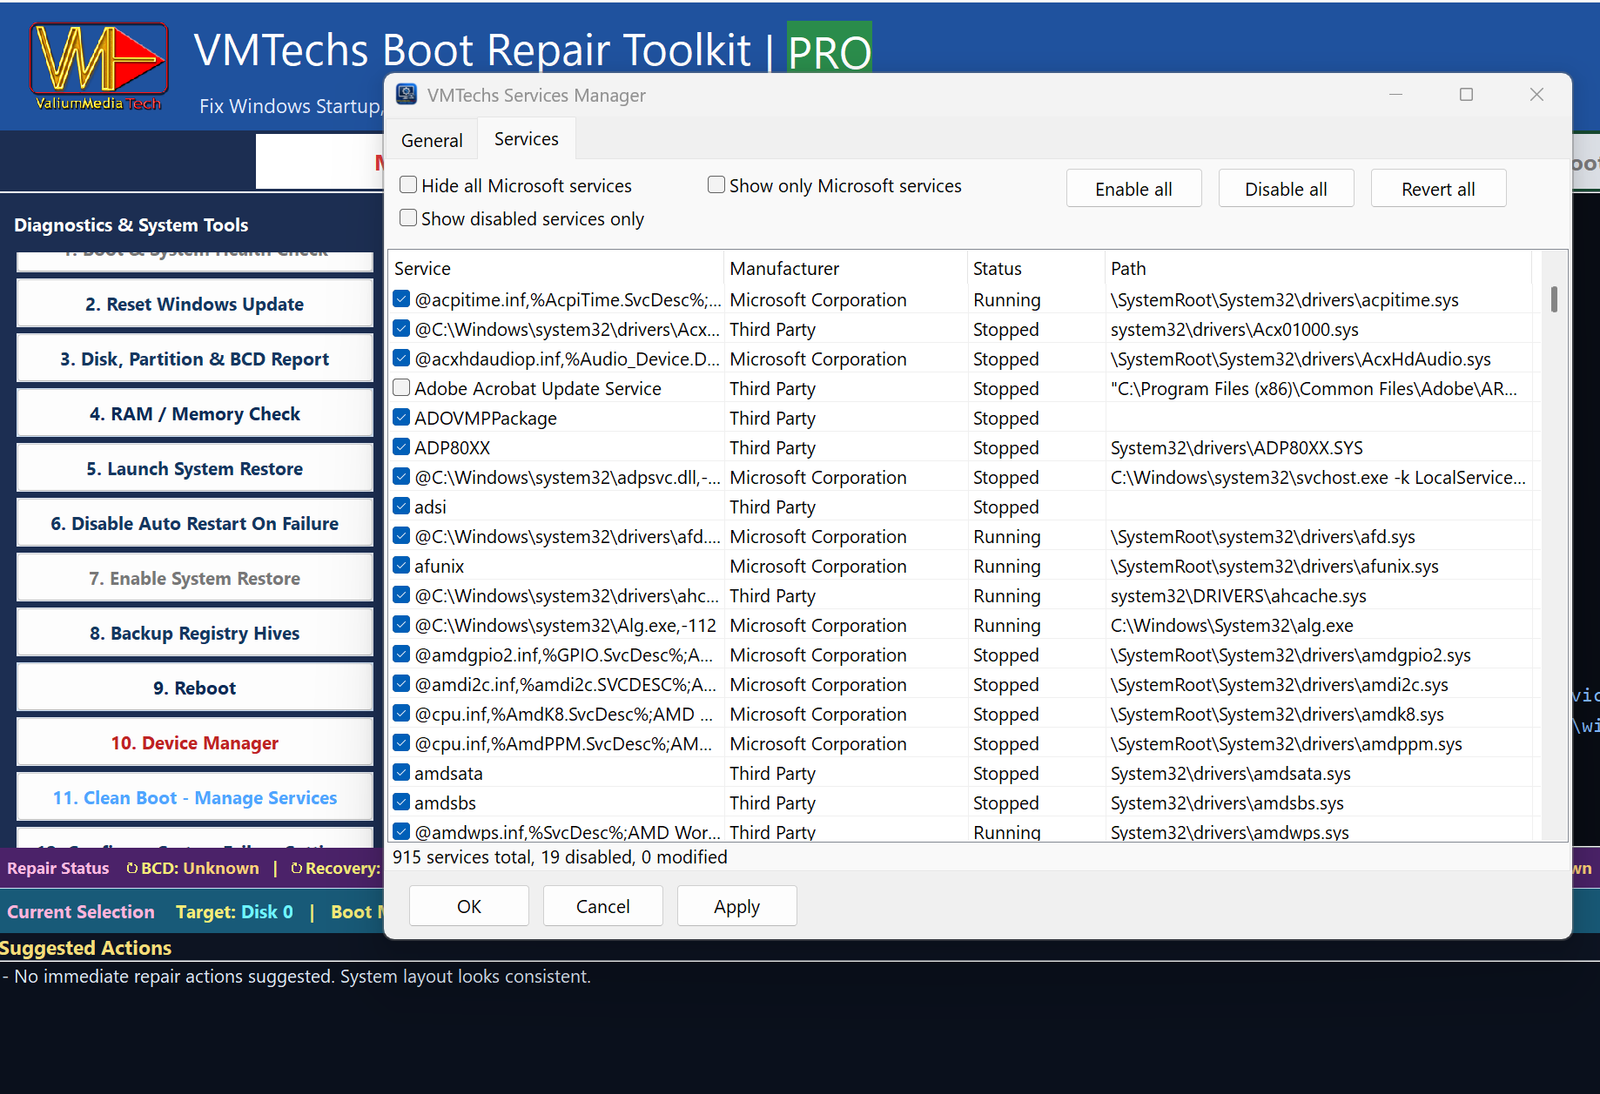
Task: Click the Diagnostics & System Tools heading
Action: [131, 225]
